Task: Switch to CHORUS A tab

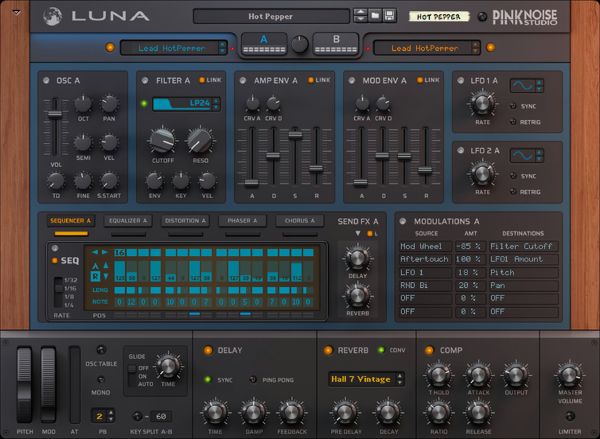Action: pos(300,221)
